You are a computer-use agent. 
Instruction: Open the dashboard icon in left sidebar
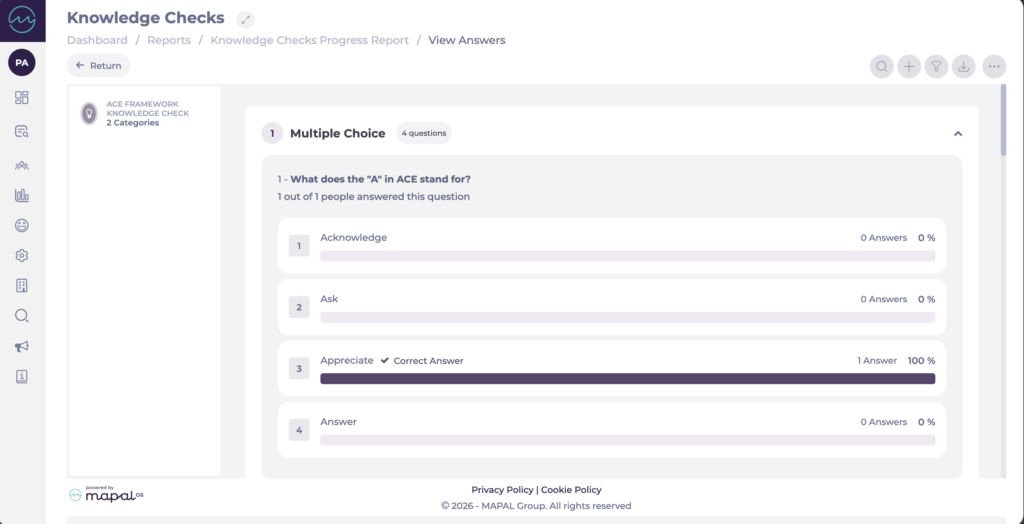[22, 98]
